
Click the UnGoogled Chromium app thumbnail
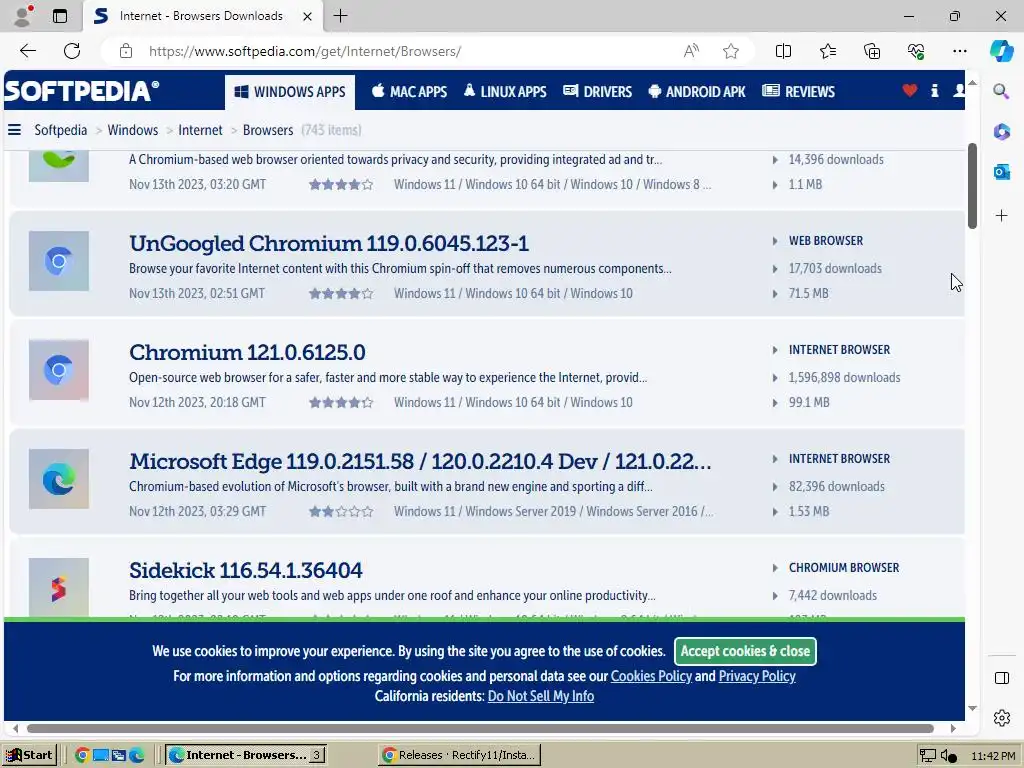(59, 261)
